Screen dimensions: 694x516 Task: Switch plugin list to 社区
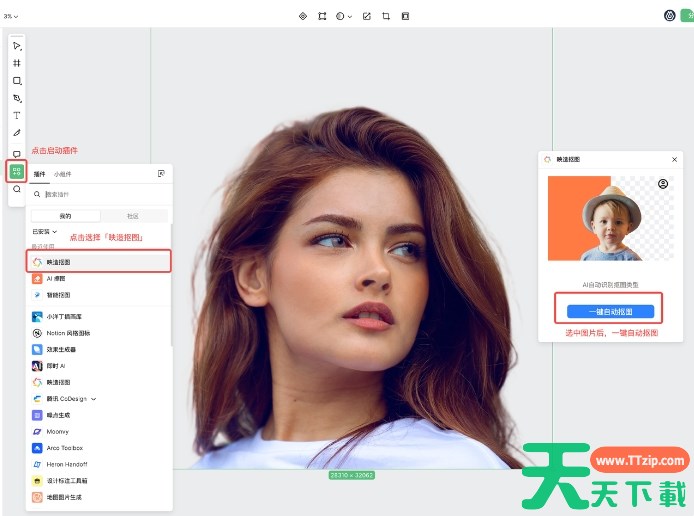click(x=133, y=215)
